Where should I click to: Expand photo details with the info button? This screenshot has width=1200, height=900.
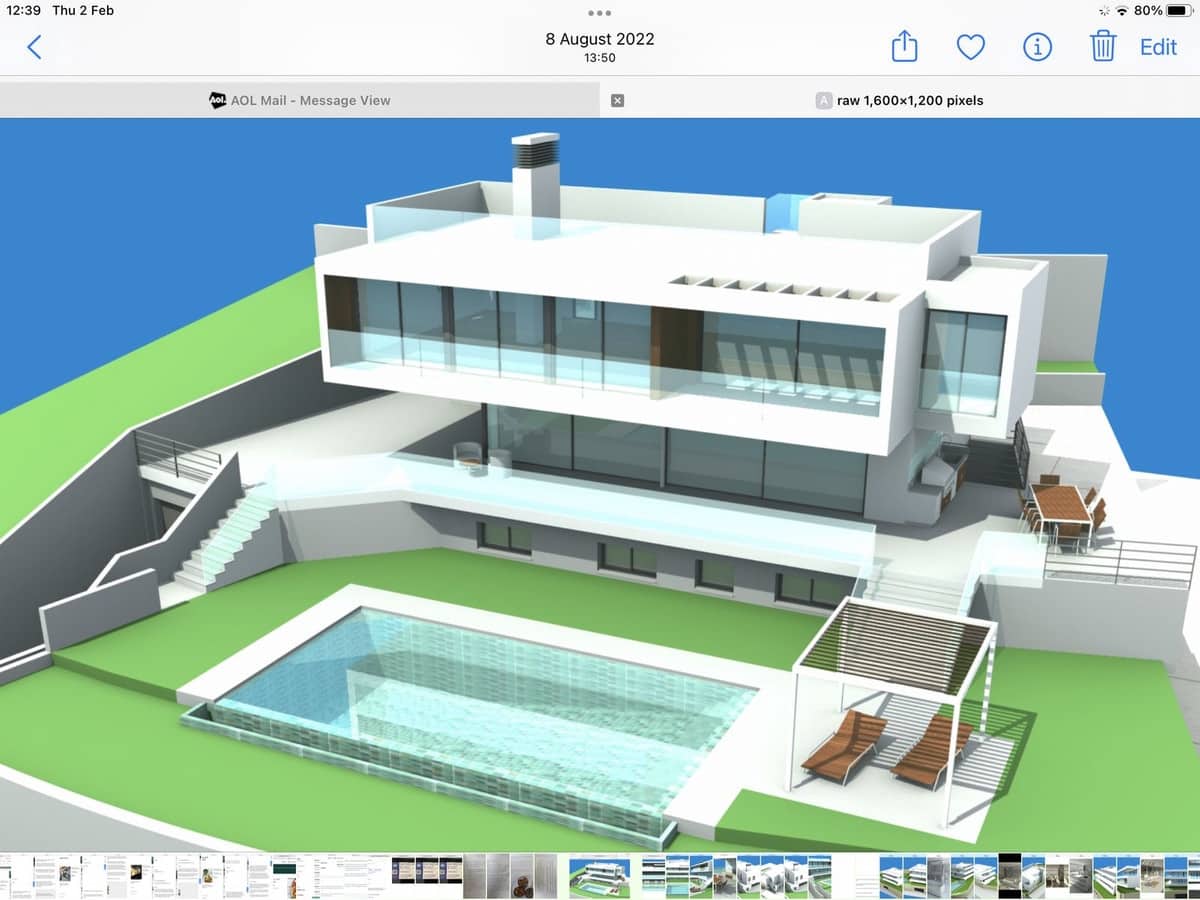(x=1036, y=46)
